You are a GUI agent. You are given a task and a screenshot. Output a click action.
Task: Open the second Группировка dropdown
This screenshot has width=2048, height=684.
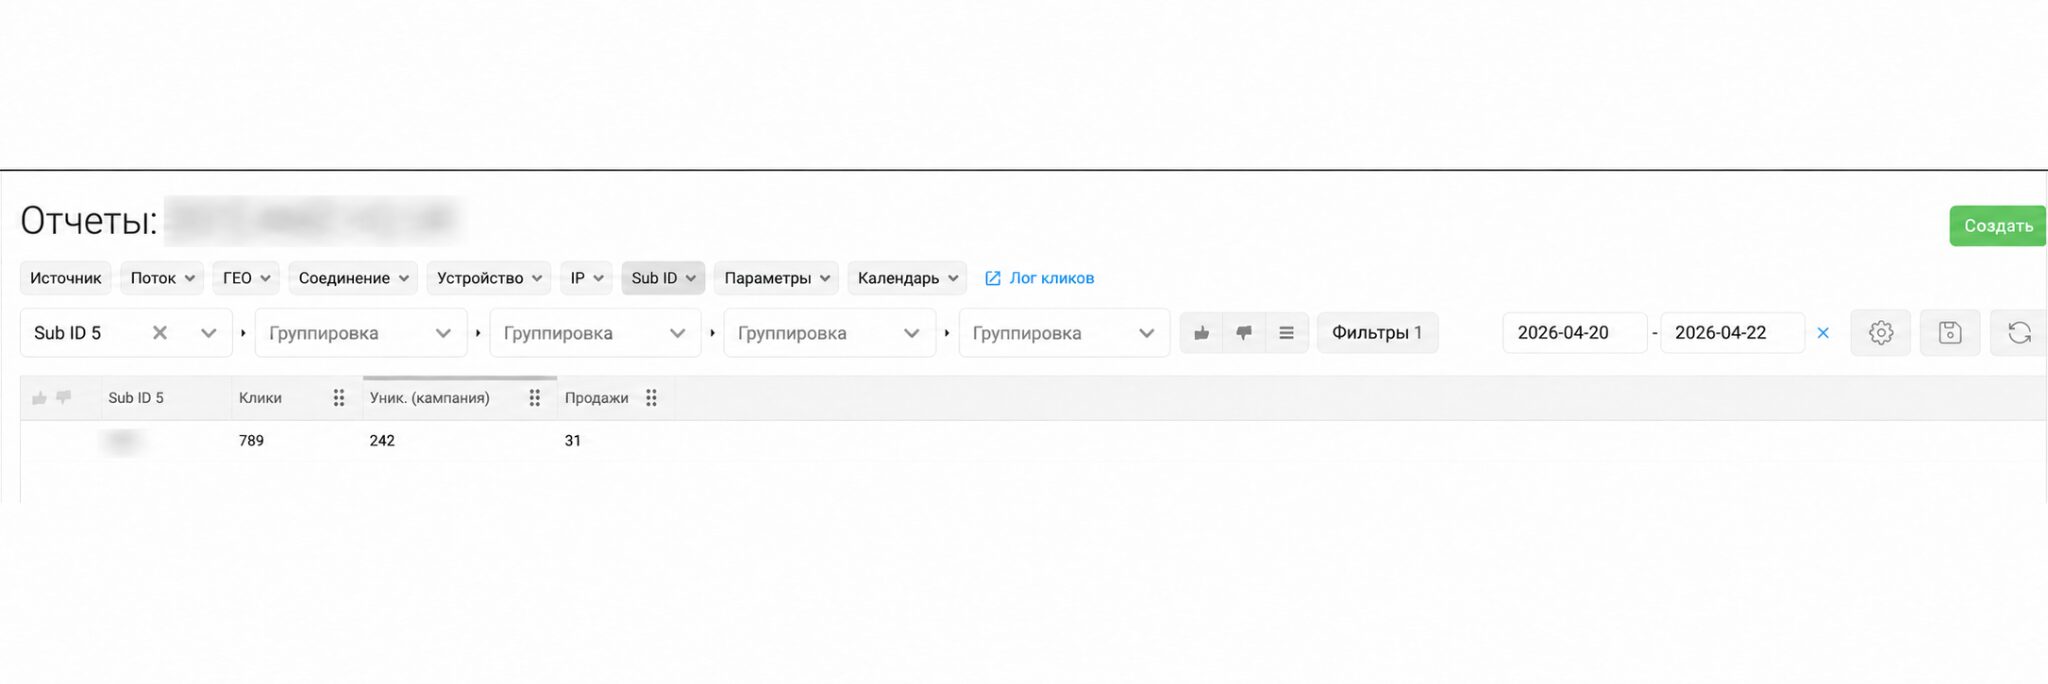point(595,333)
